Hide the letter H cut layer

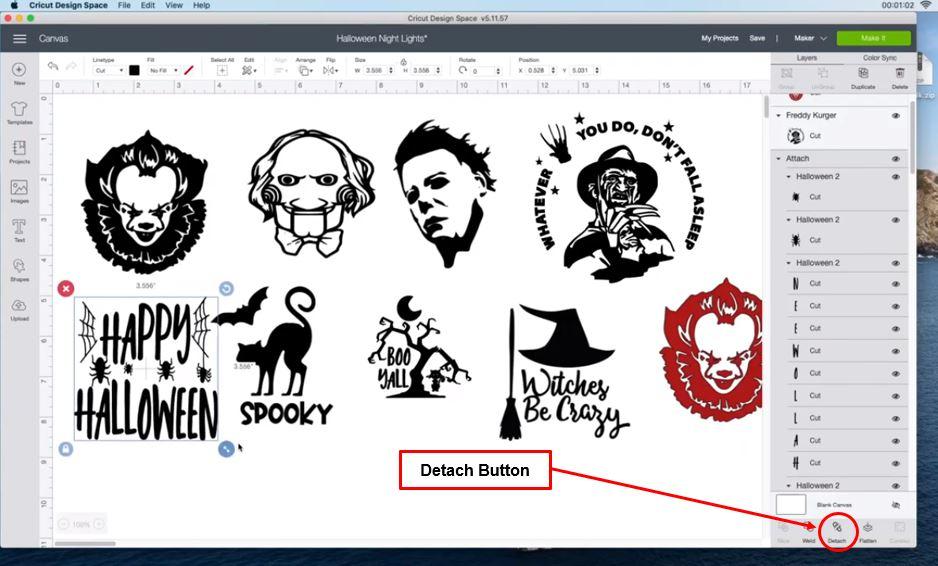coord(896,463)
